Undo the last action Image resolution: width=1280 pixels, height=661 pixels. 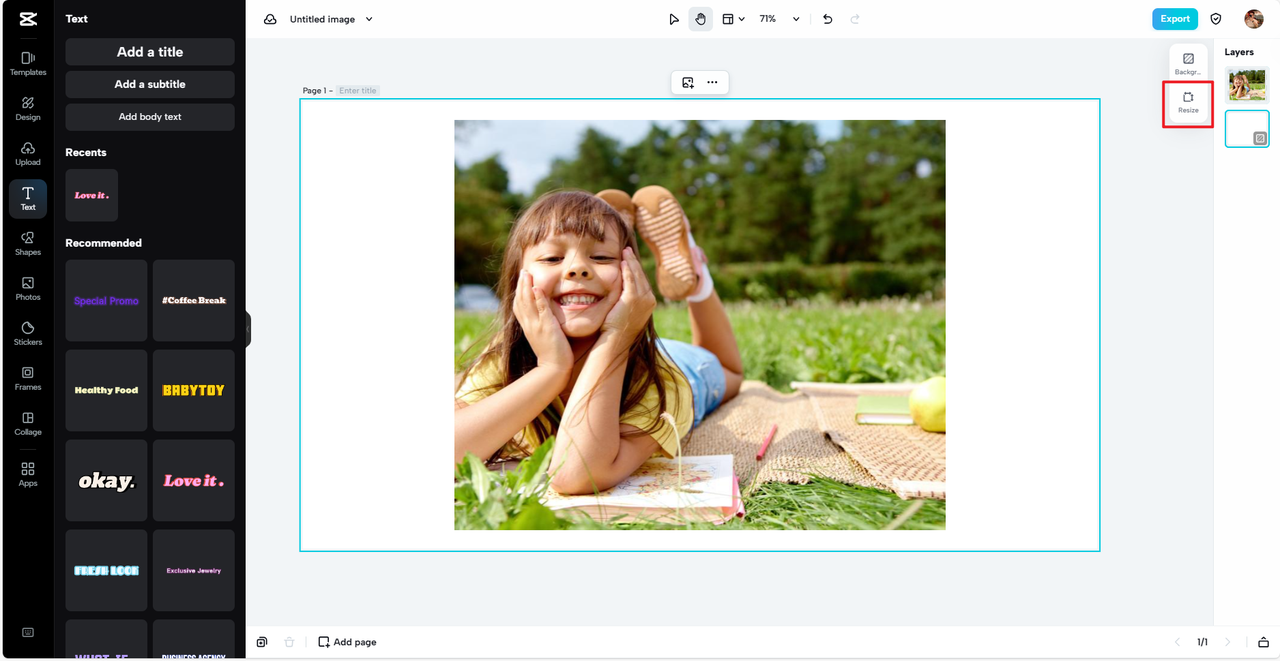tap(827, 19)
